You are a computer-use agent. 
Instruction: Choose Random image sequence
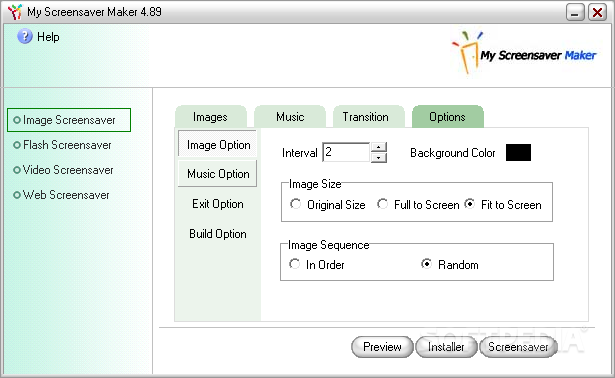click(426, 264)
